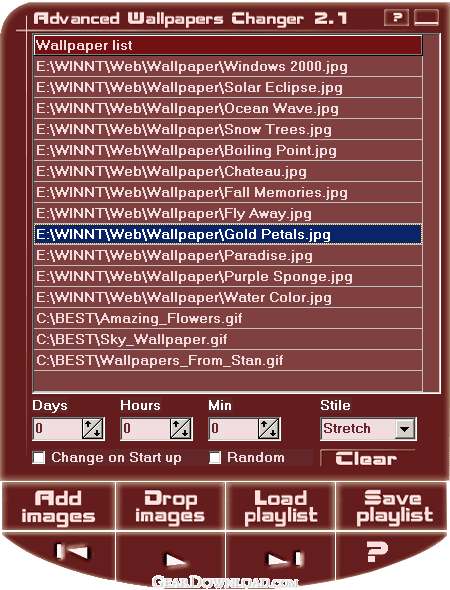Click the Days spinner arrows

coord(93,429)
